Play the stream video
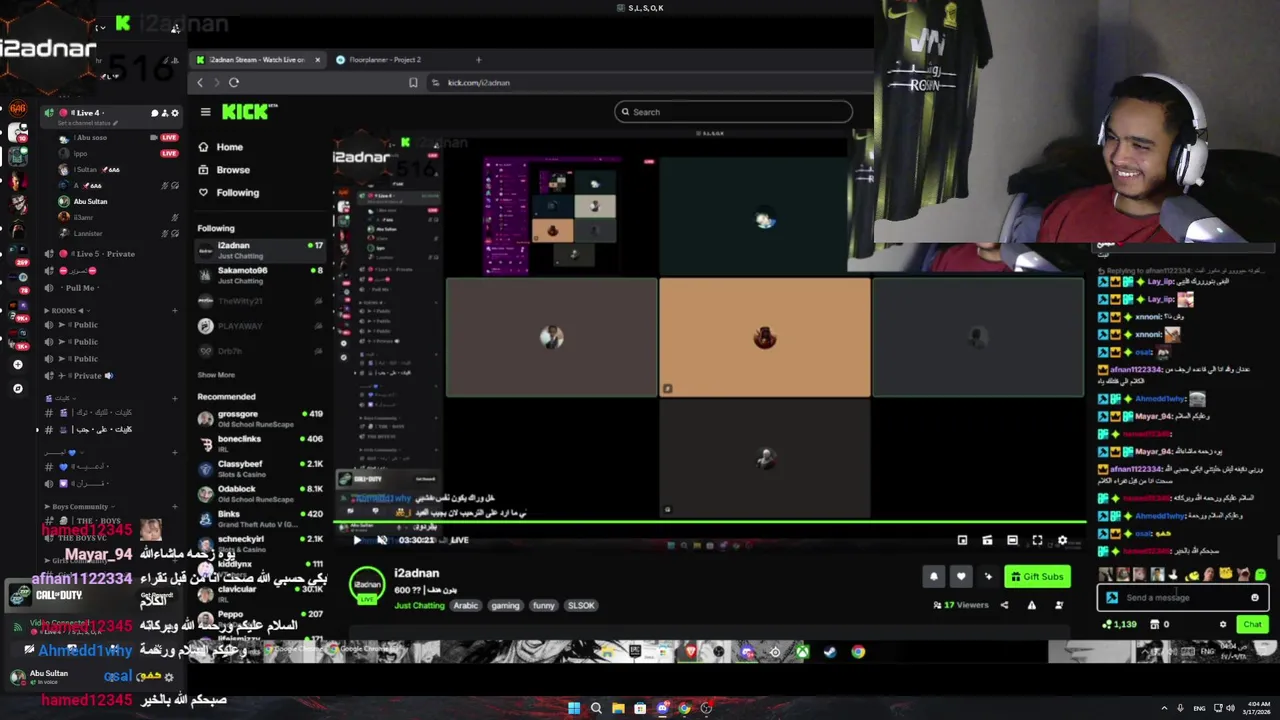This screenshot has height=720, width=1280. pos(357,540)
